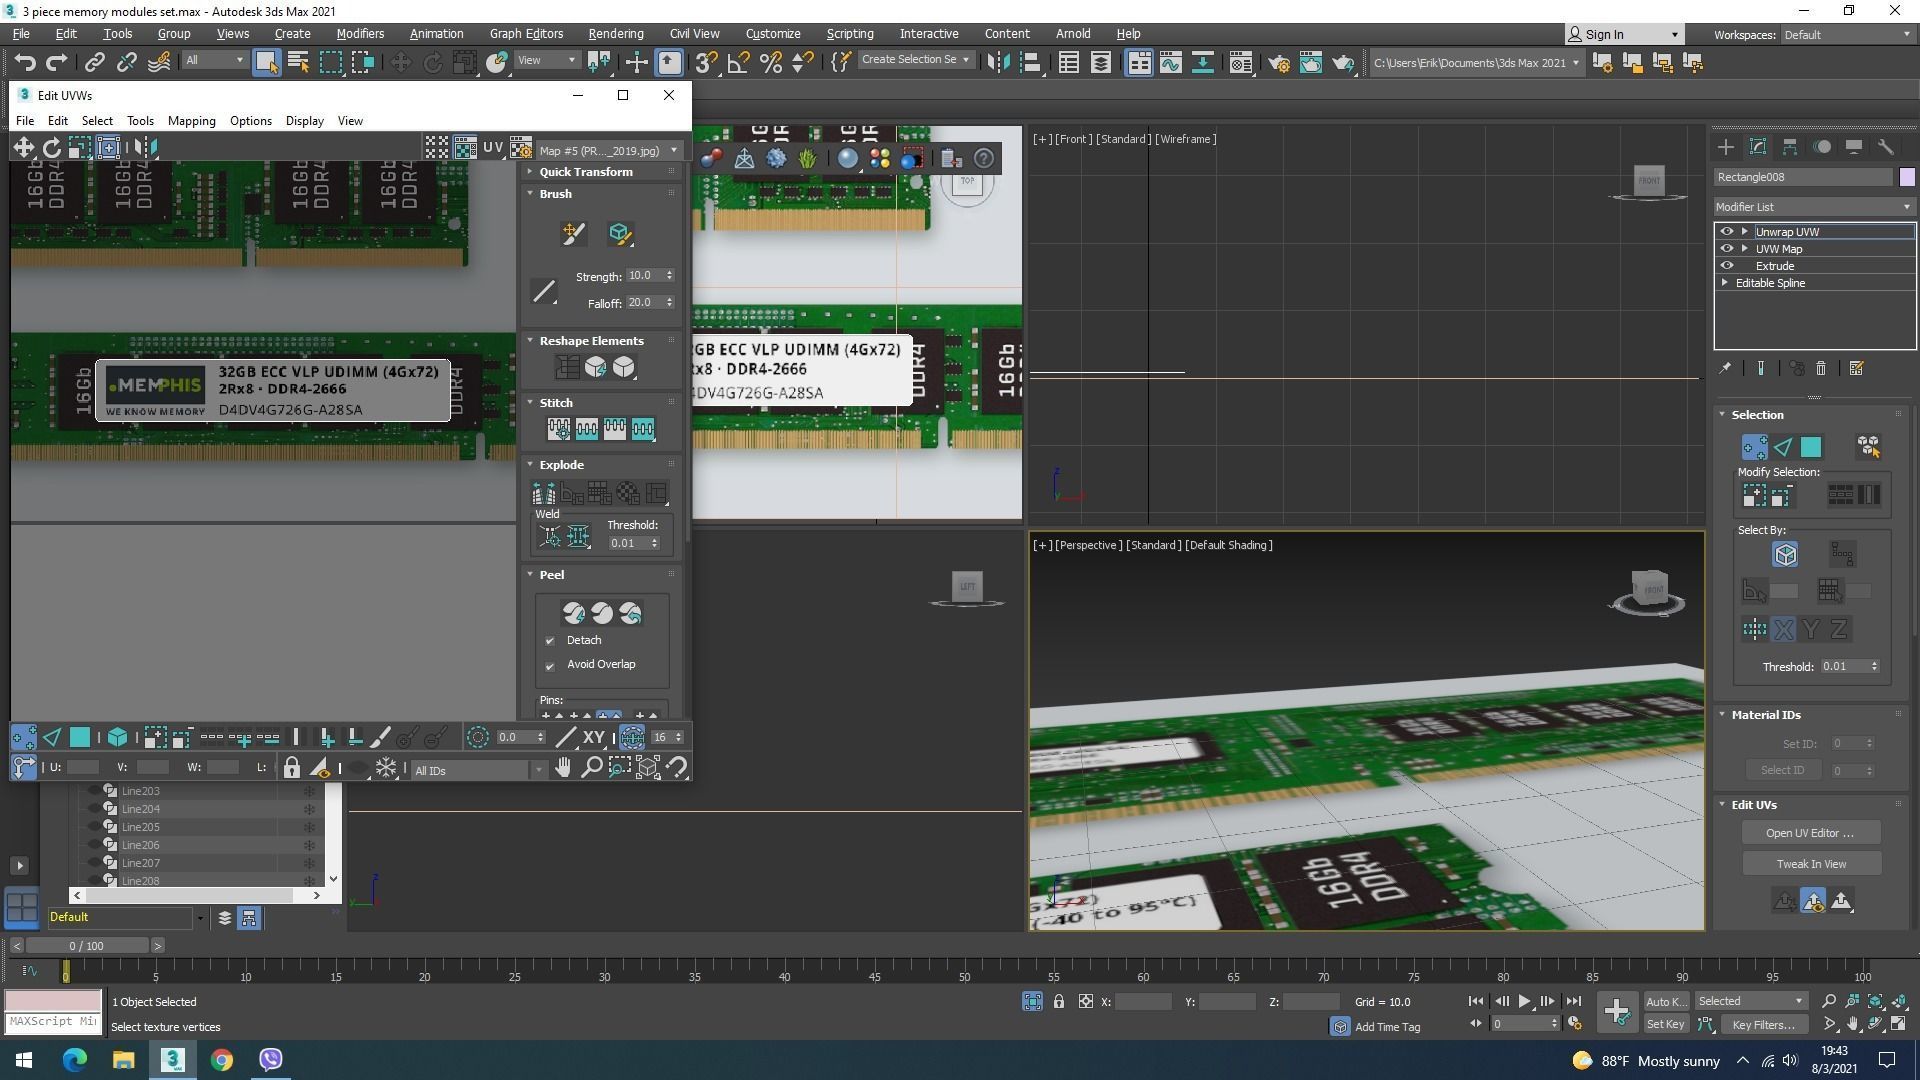Click the Rectangle008 object name field
This screenshot has width=1920, height=1080.
pos(1803,177)
